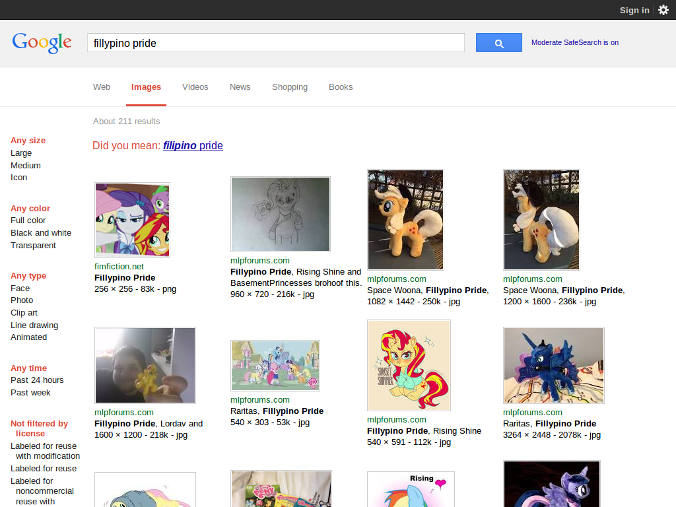Open the fimfiction.net cartoon ponies thumbnail

[132, 220]
